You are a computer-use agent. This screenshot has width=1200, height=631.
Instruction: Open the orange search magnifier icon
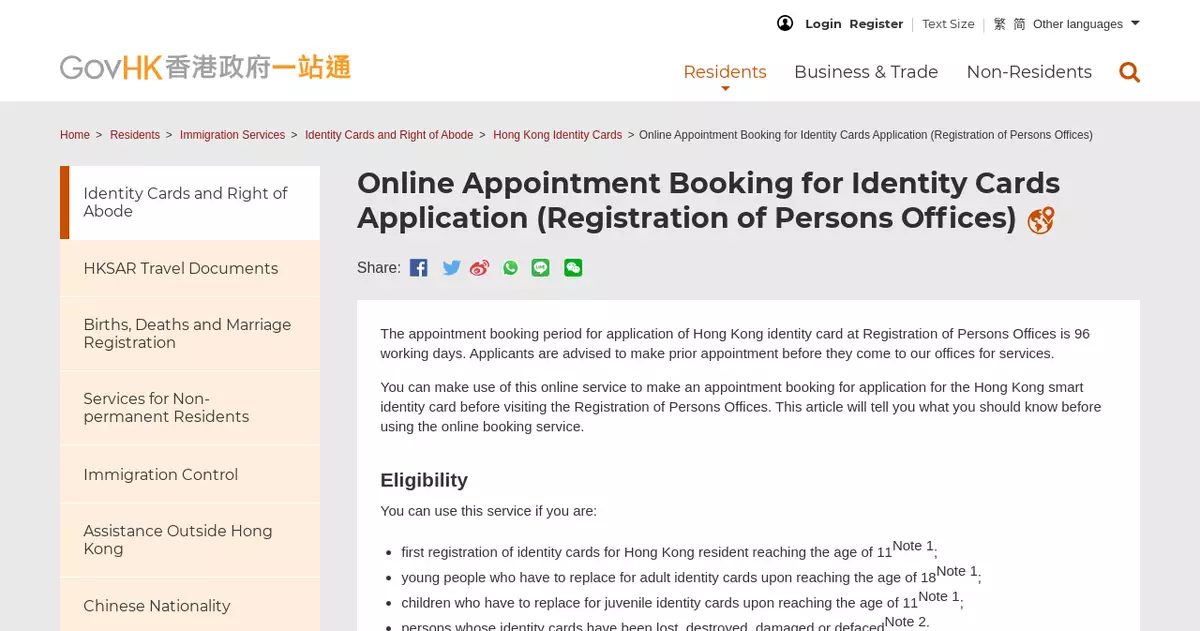tap(1129, 72)
